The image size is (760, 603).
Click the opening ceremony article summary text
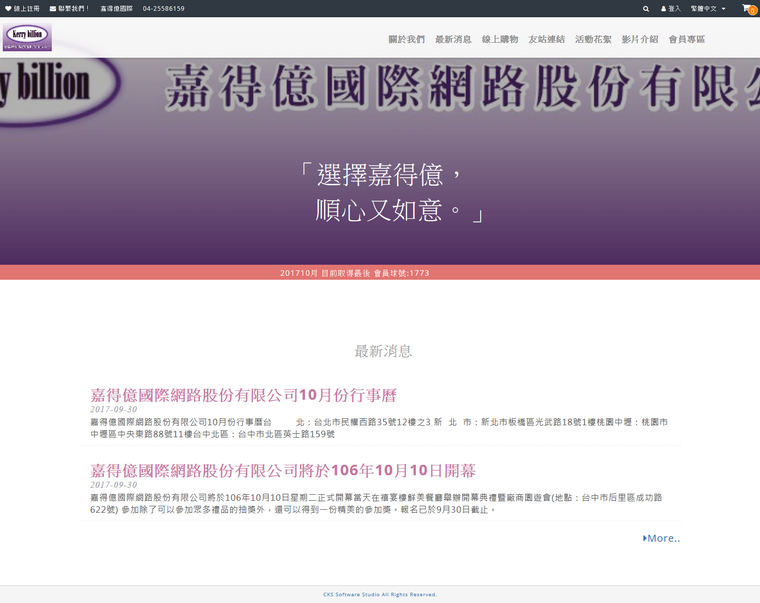(376, 504)
